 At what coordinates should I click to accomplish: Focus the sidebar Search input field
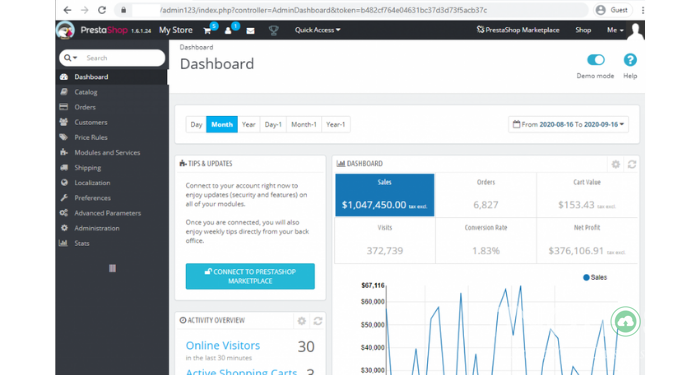pyautogui.click(x=123, y=58)
